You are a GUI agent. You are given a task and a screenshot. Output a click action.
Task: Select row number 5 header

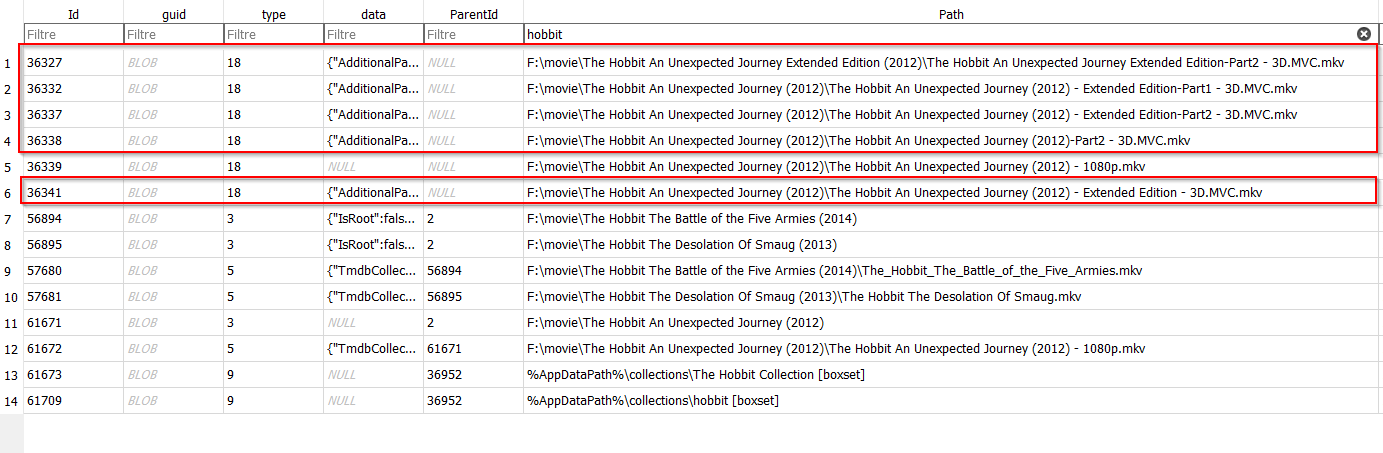(11, 166)
